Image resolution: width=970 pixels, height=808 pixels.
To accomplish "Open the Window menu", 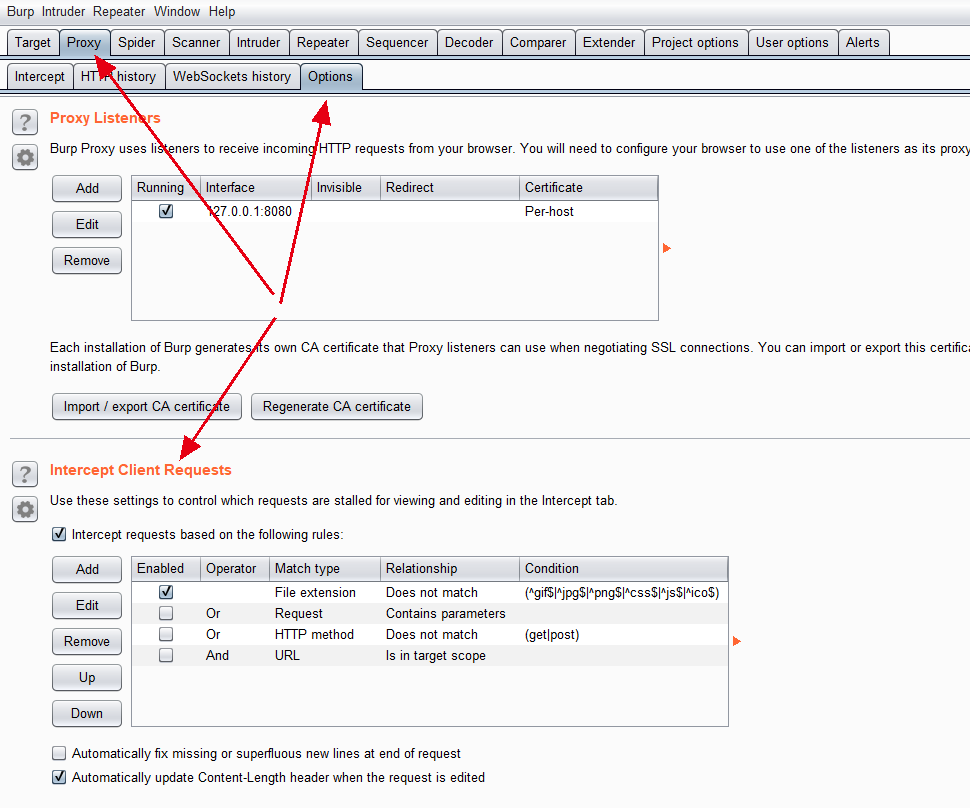I will tap(177, 12).
